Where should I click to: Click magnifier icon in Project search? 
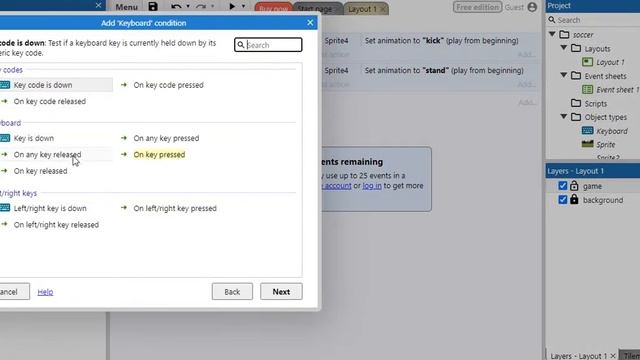tap(552, 20)
